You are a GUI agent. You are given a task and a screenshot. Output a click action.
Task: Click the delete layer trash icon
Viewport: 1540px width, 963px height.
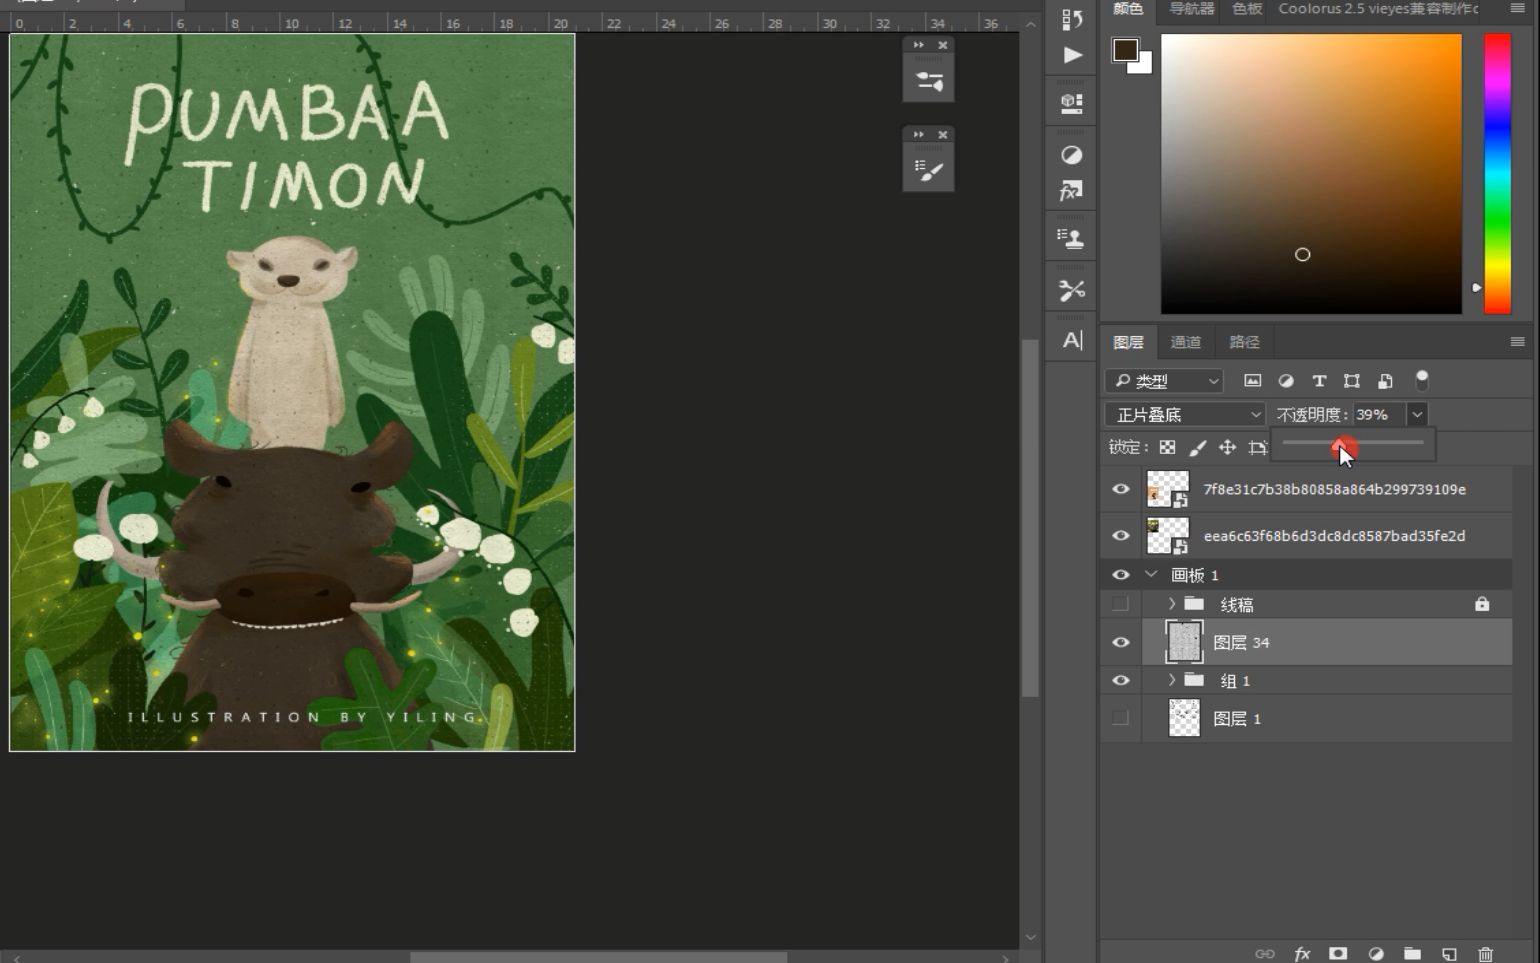pos(1485,954)
